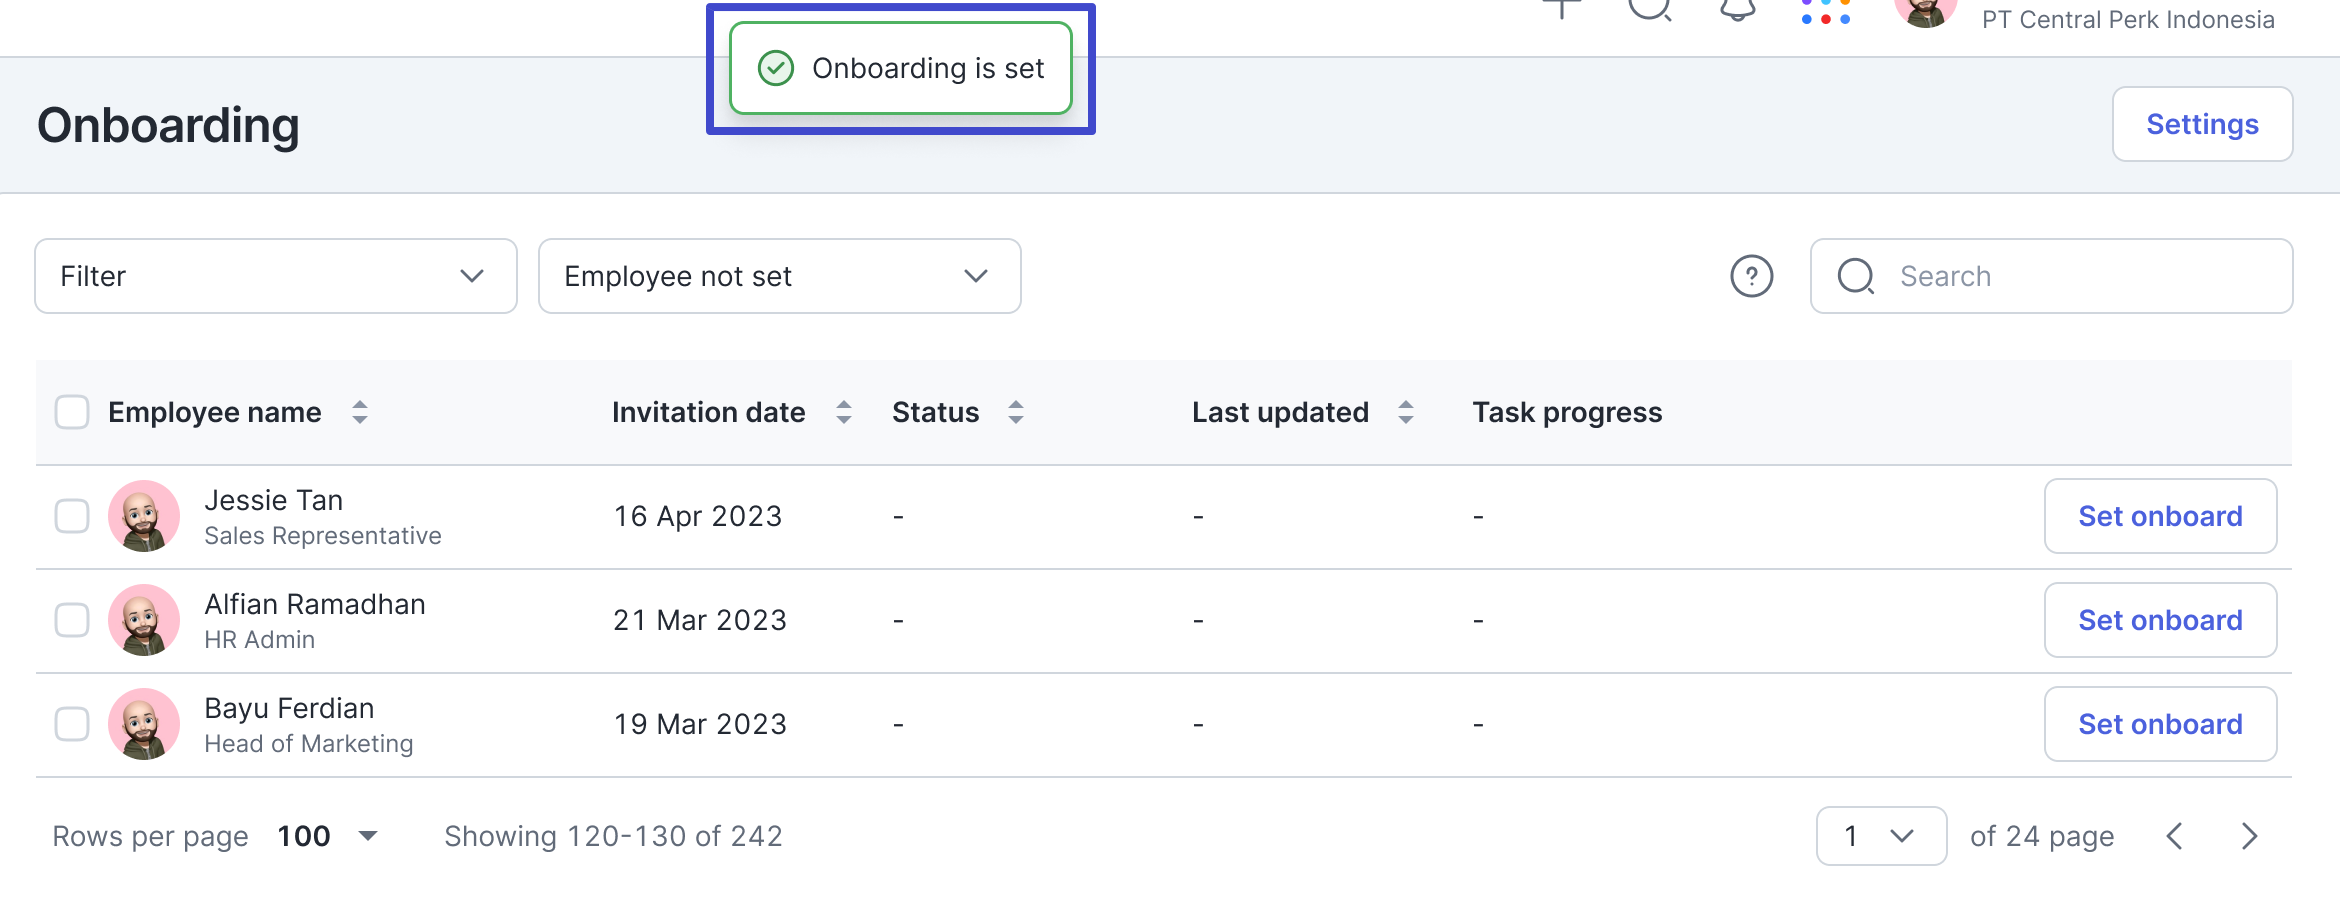
Task: Toggle the select-all header checkbox
Action: (x=72, y=412)
